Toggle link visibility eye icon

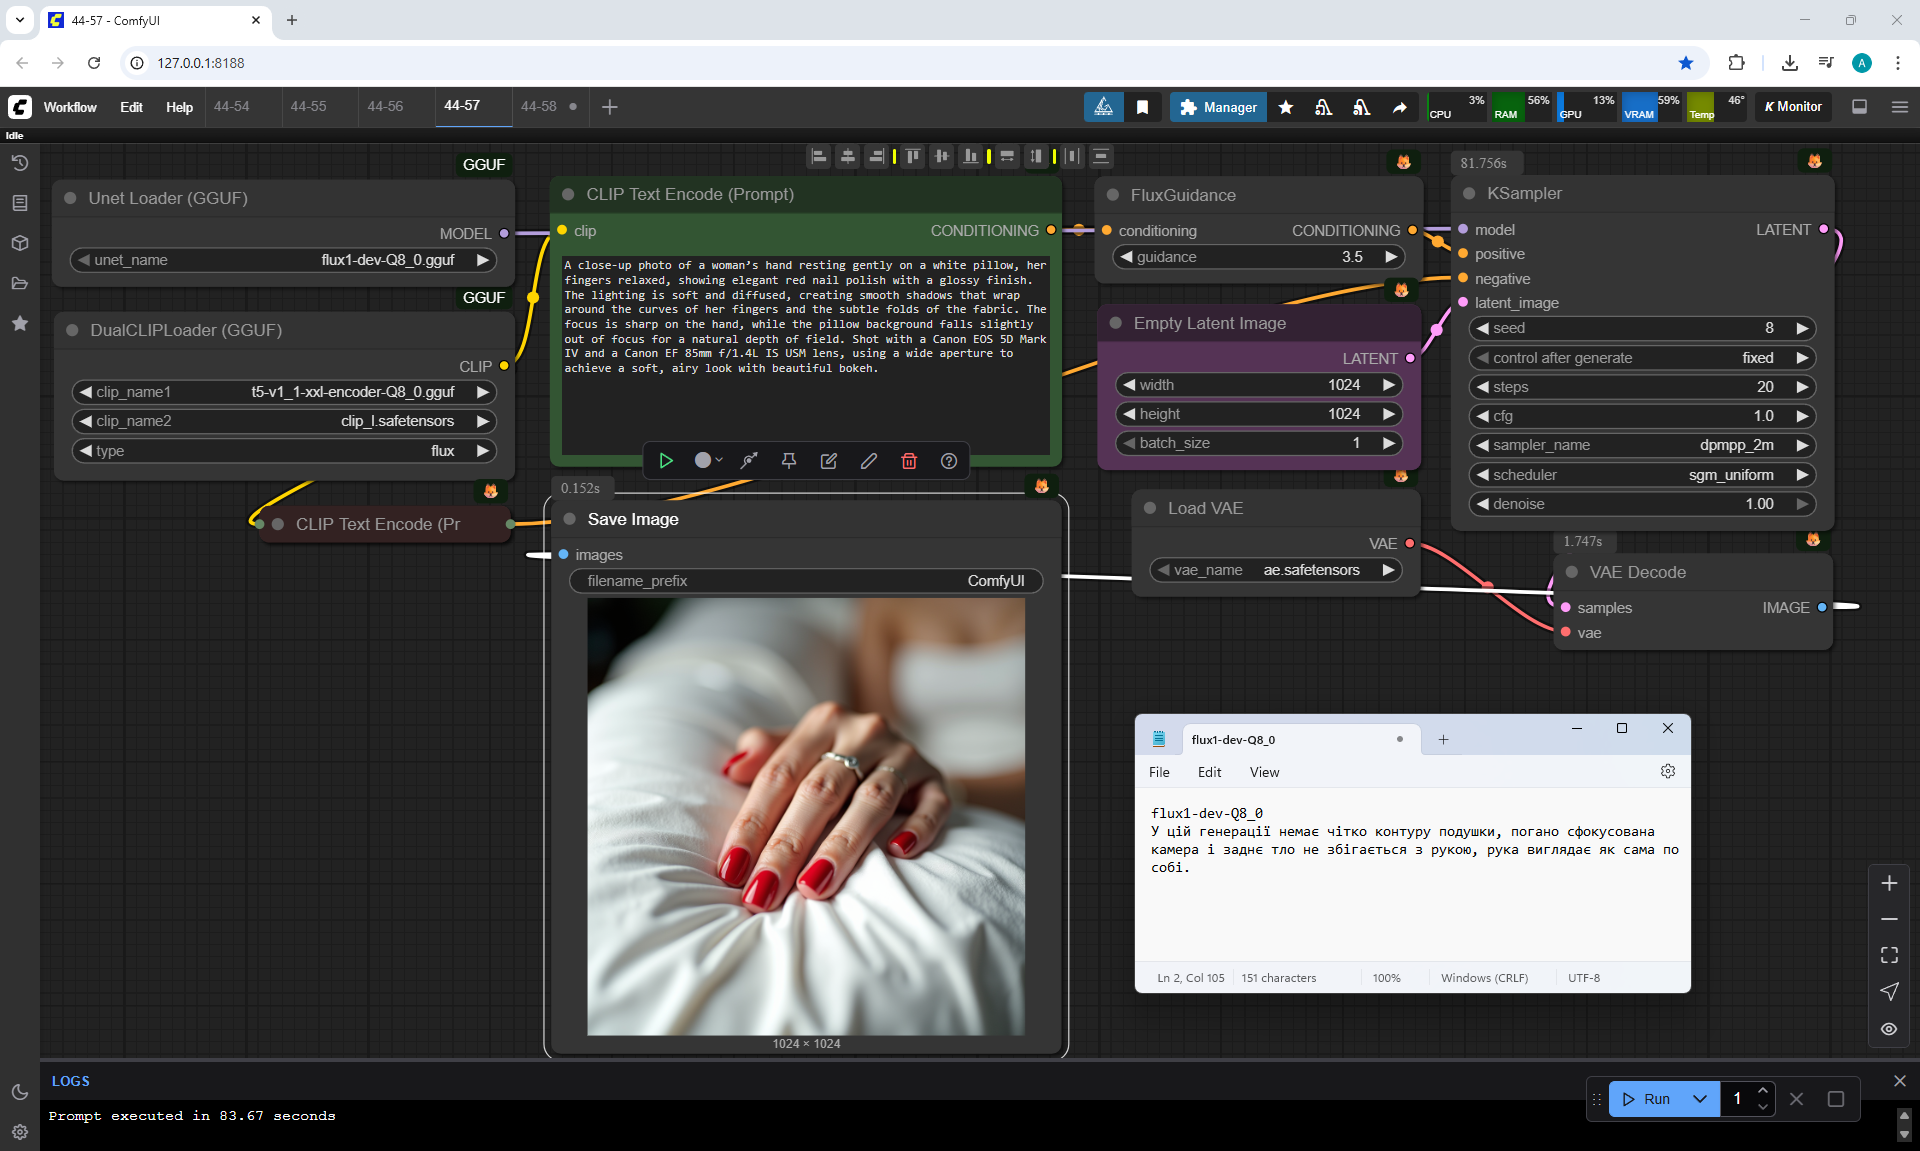(1889, 1029)
